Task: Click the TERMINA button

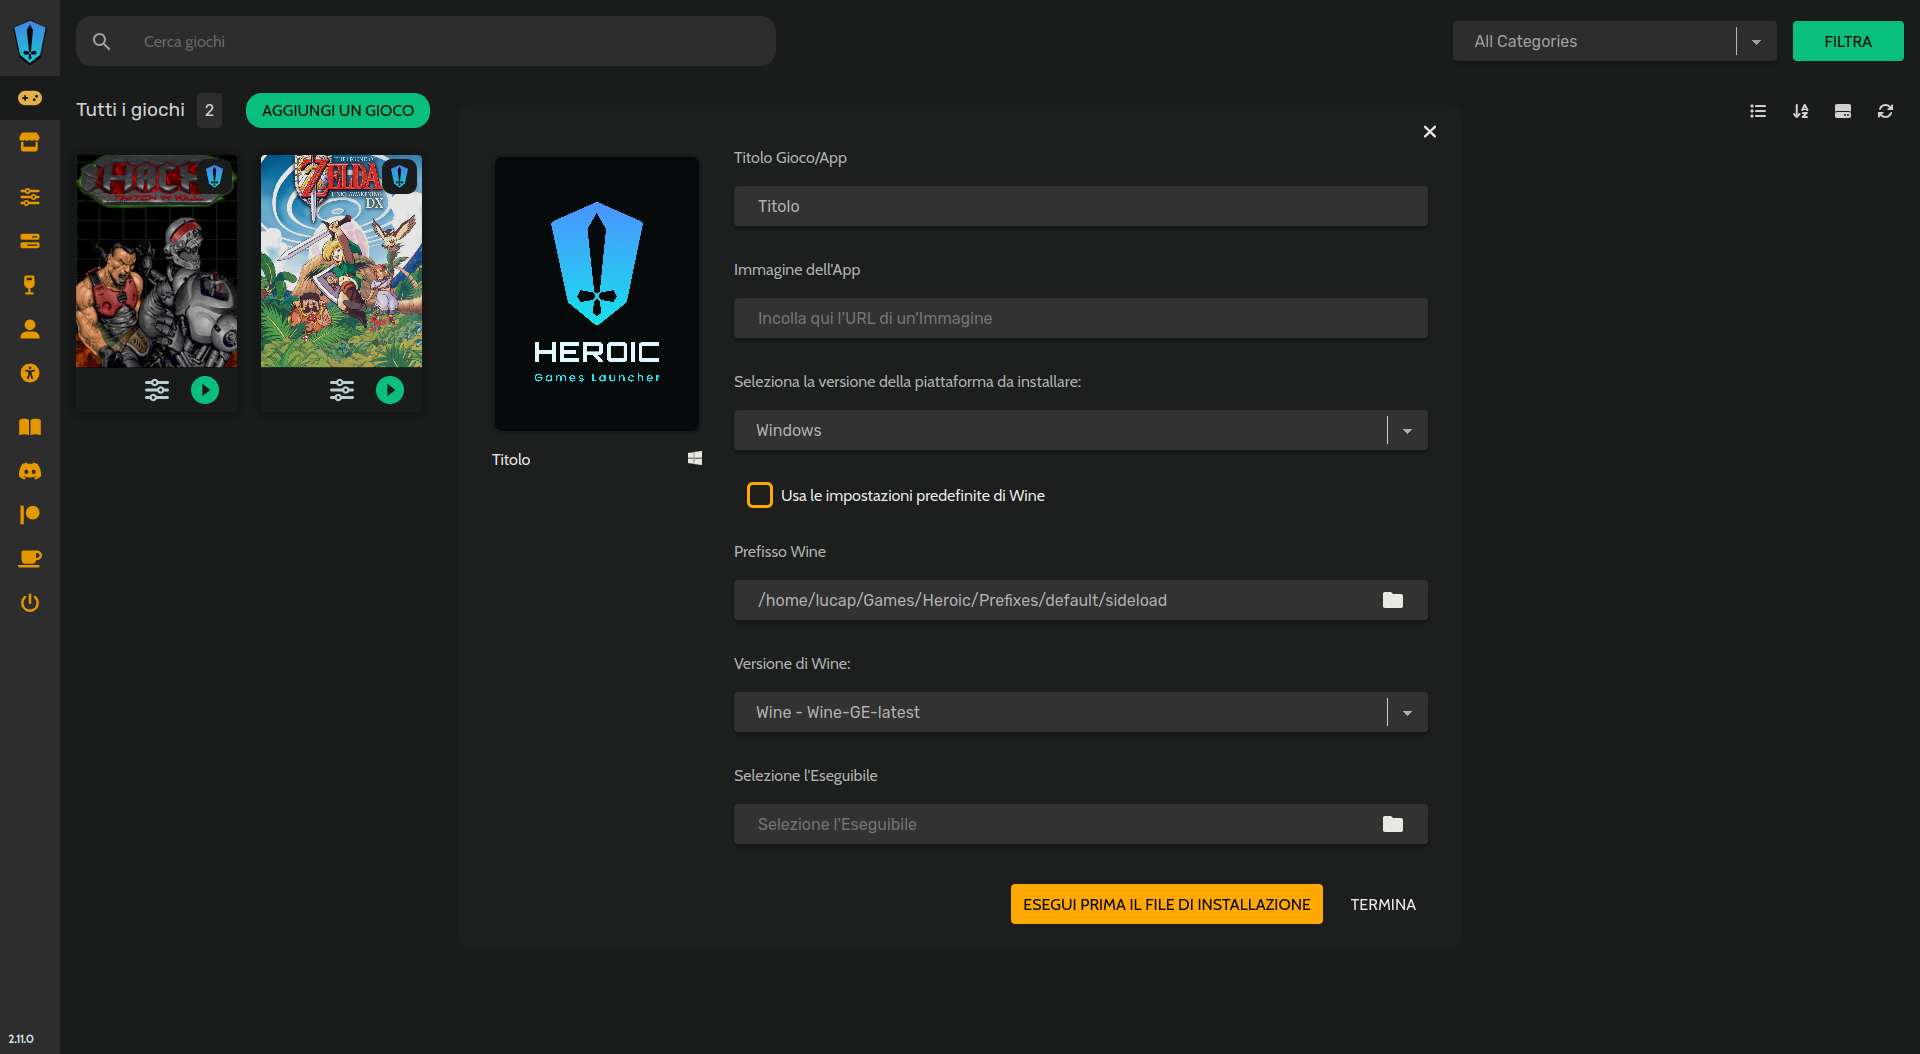Action: tap(1383, 904)
